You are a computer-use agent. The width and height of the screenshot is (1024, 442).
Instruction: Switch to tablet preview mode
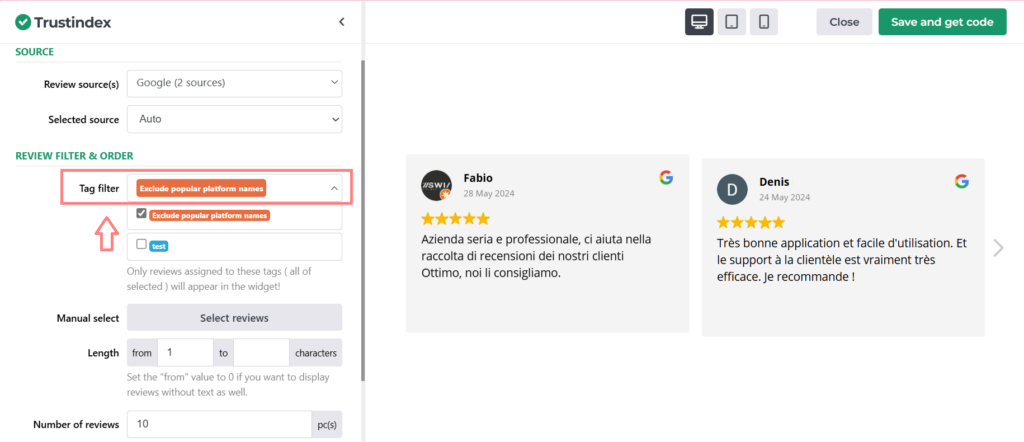pos(732,22)
